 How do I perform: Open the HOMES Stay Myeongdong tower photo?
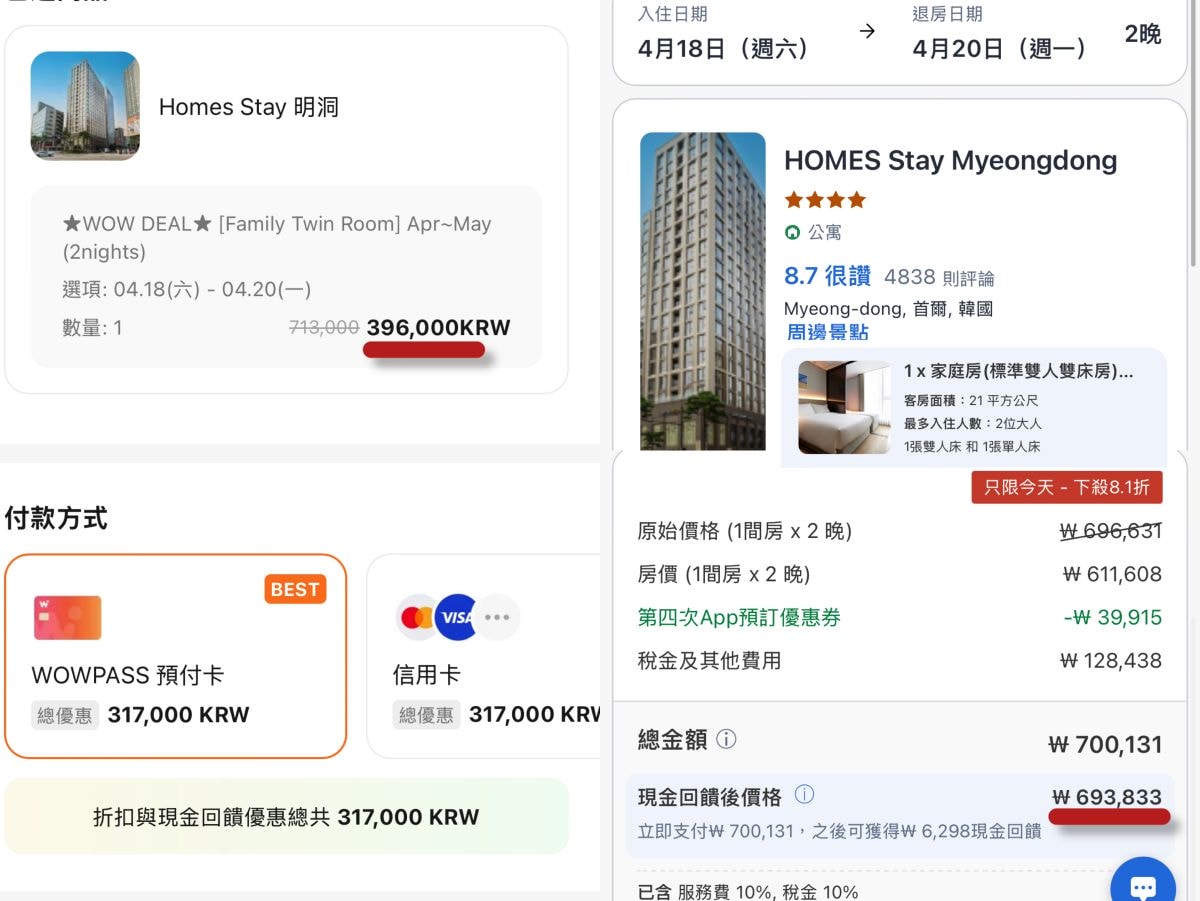click(x=703, y=291)
